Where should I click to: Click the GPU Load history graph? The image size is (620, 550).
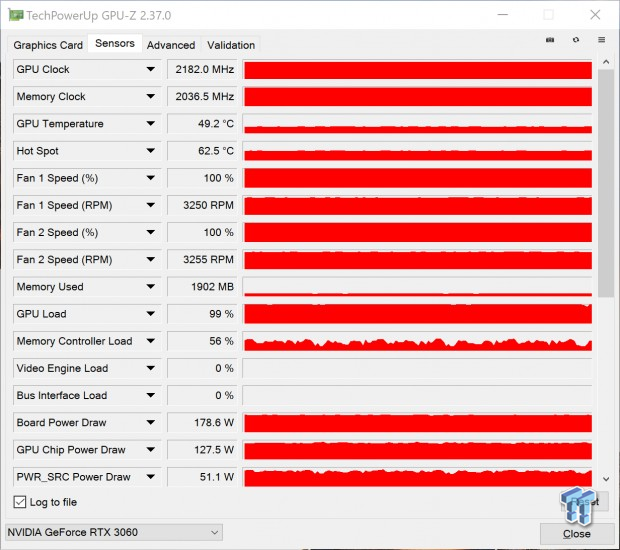(x=418, y=314)
